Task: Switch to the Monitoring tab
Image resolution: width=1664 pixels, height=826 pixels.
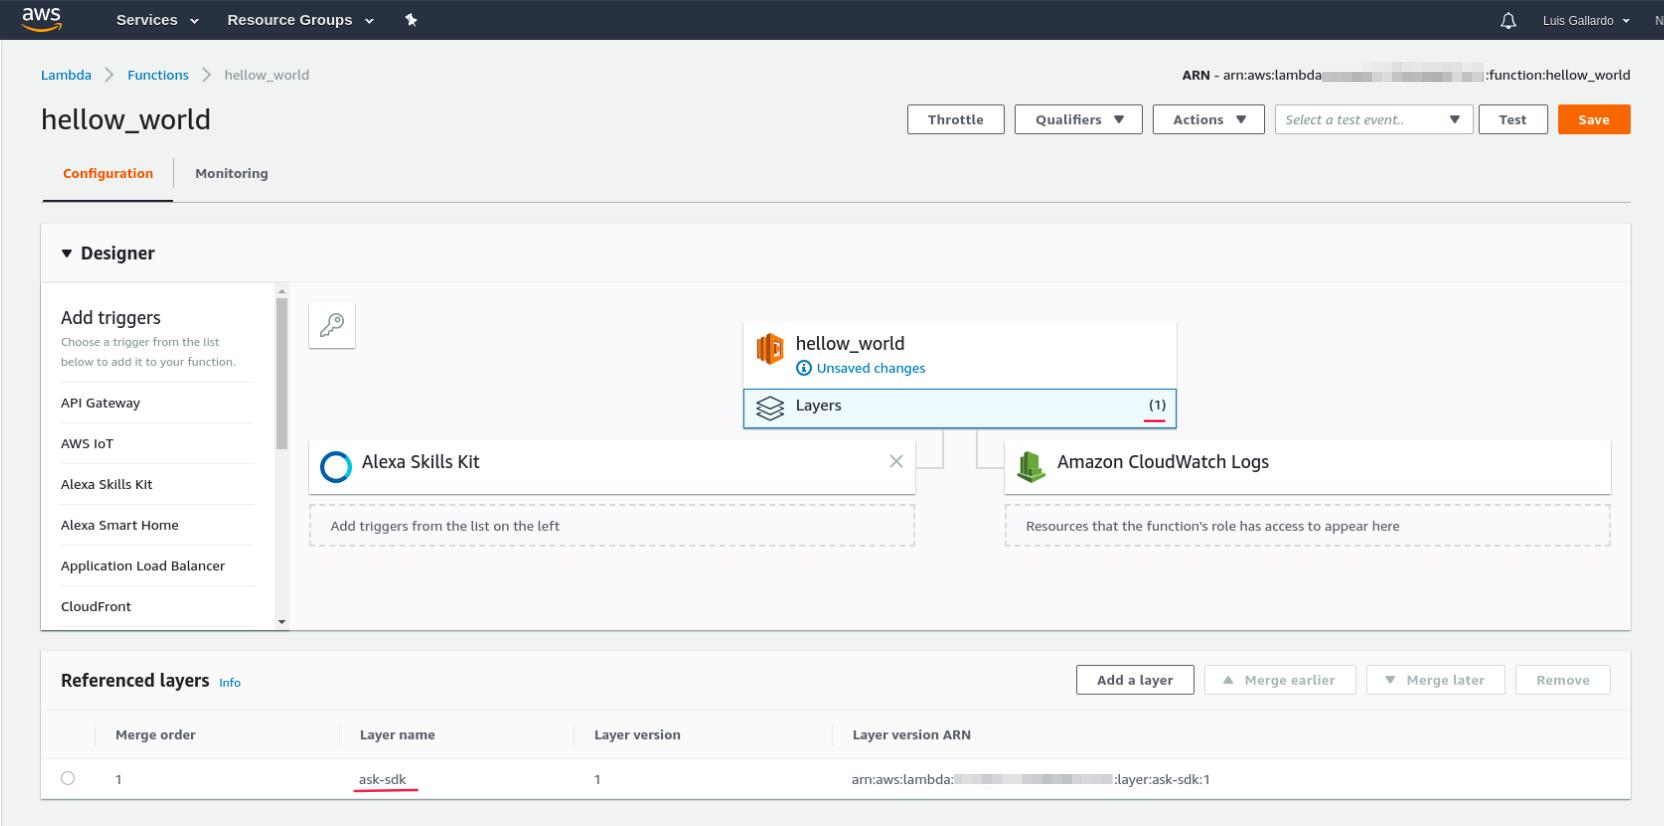Action: coord(231,173)
